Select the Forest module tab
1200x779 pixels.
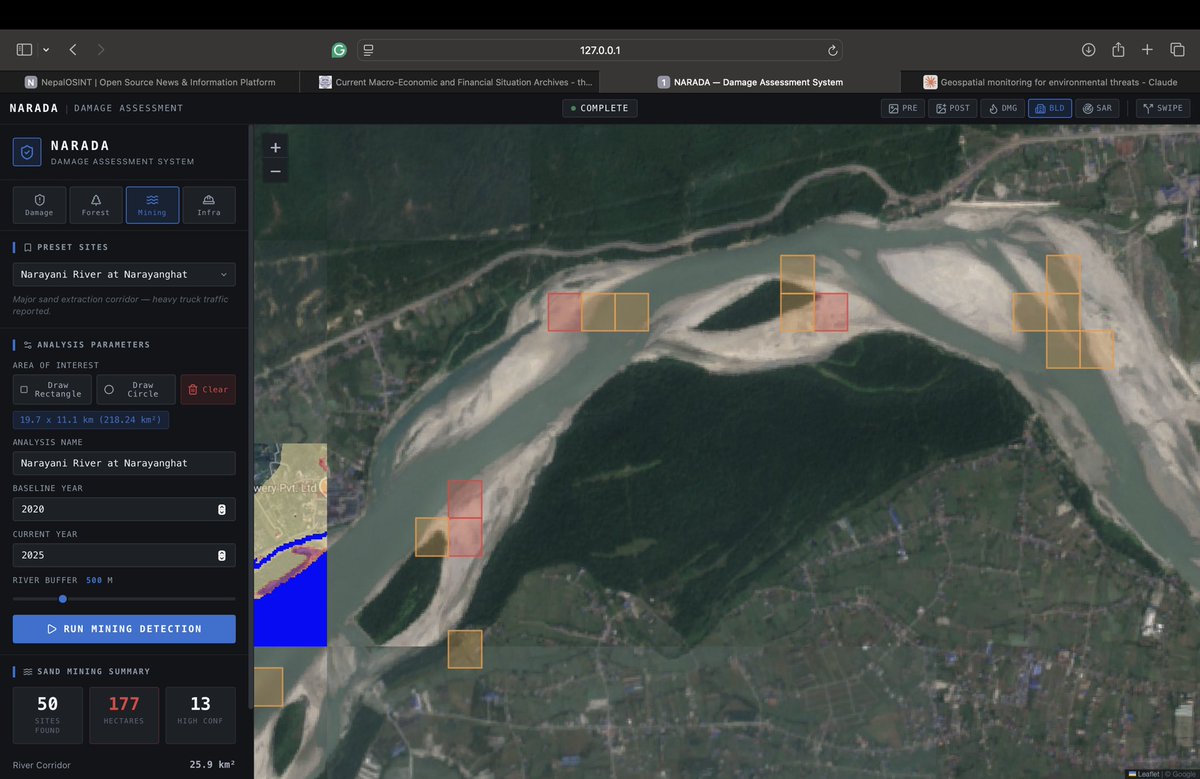pyautogui.click(x=96, y=205)
